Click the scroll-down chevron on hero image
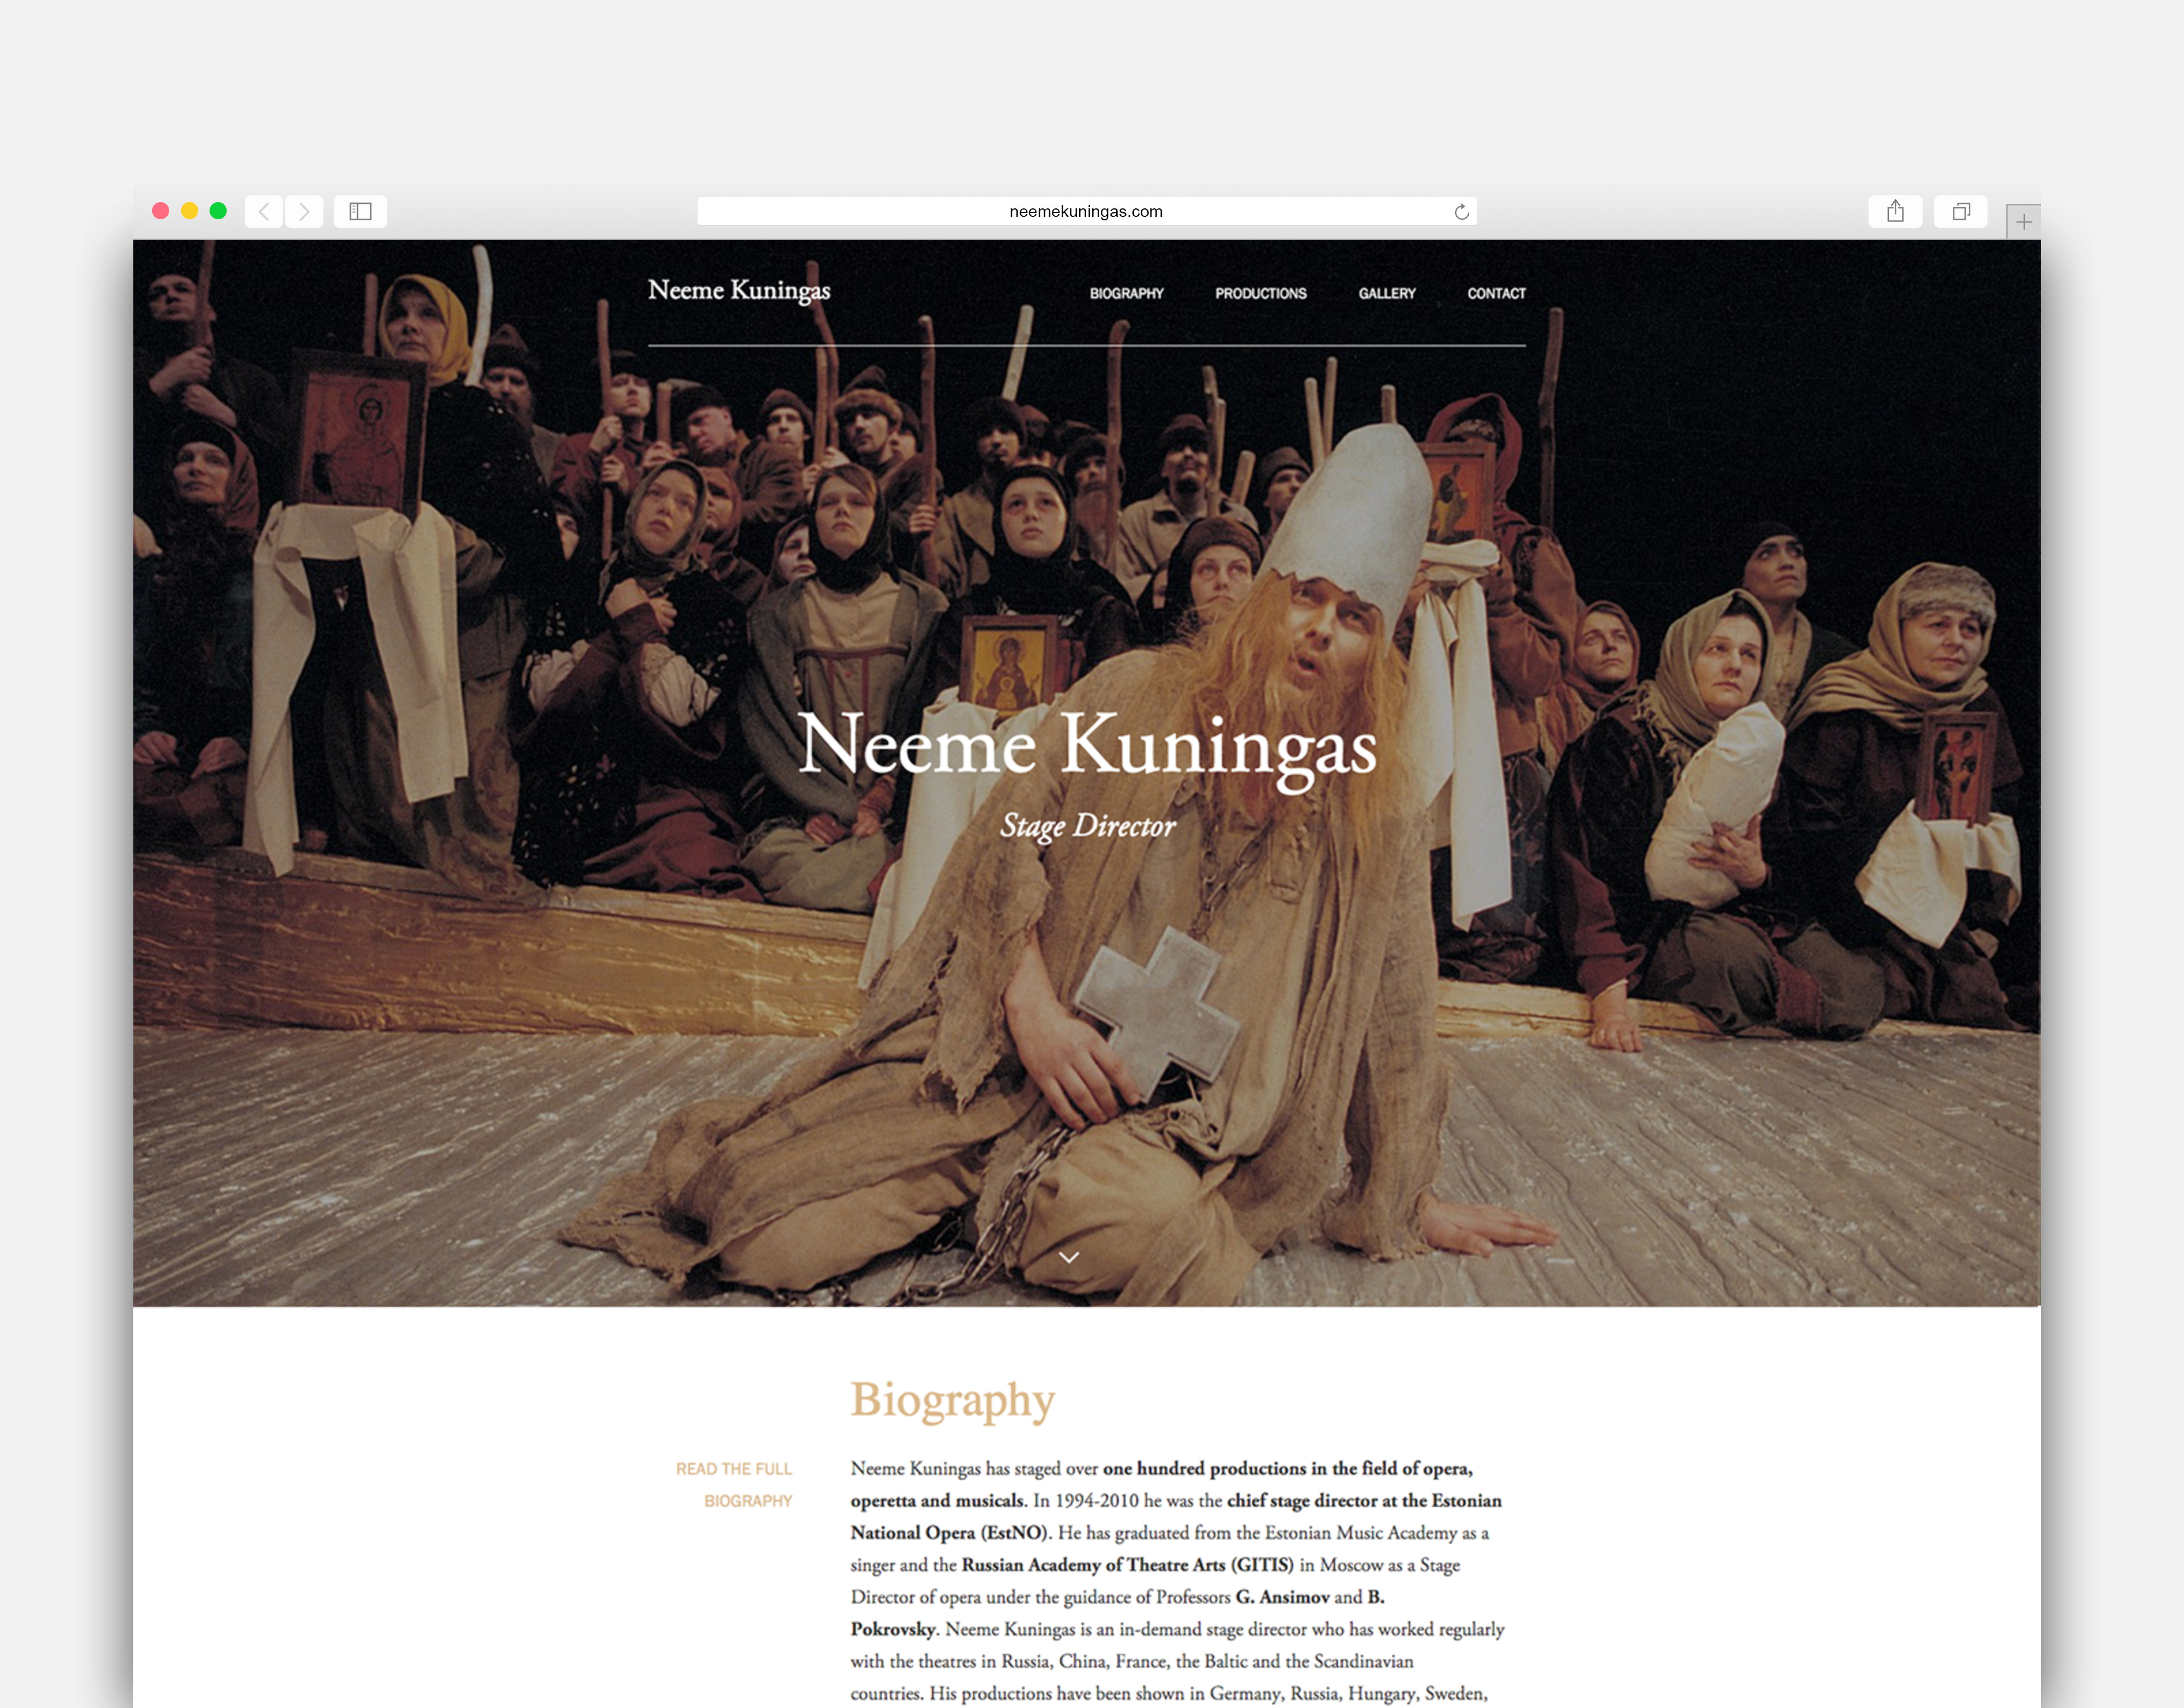The image size is (2184, 1708). point(1069,1257)
